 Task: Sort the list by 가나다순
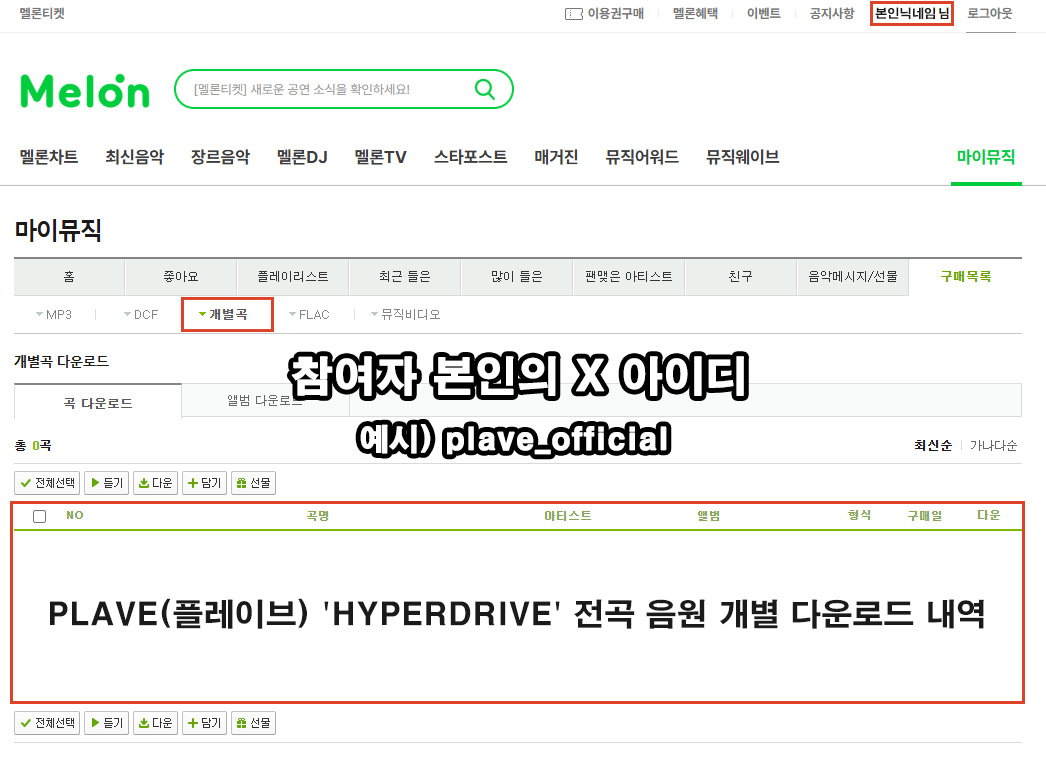993,446
